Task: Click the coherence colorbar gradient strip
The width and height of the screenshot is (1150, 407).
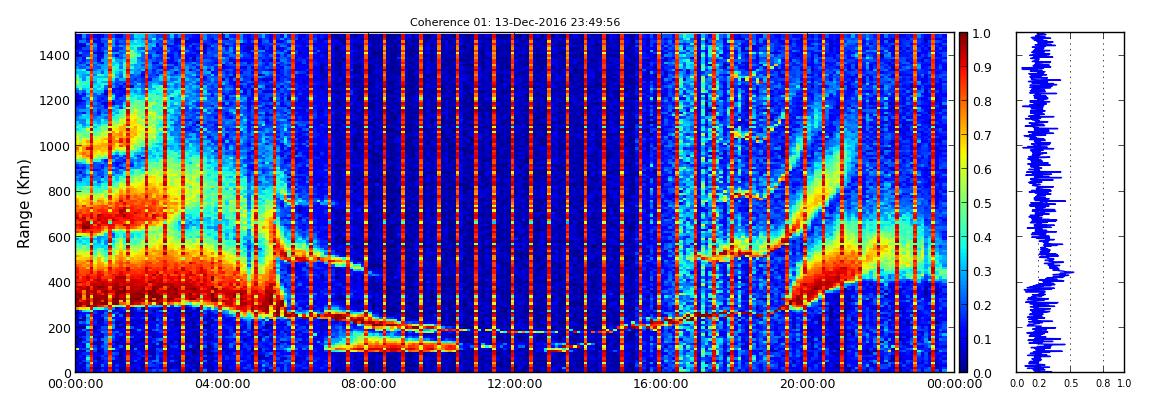Action: [x=964, y=202]
